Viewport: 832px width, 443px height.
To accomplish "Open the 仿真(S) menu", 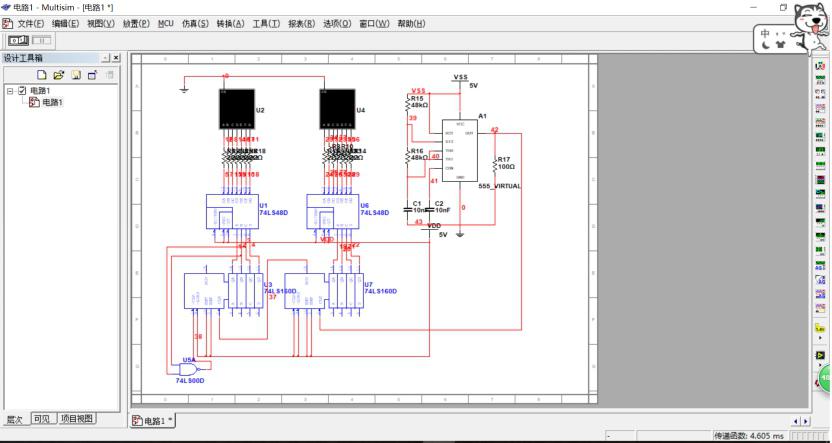I will [195, 24].
